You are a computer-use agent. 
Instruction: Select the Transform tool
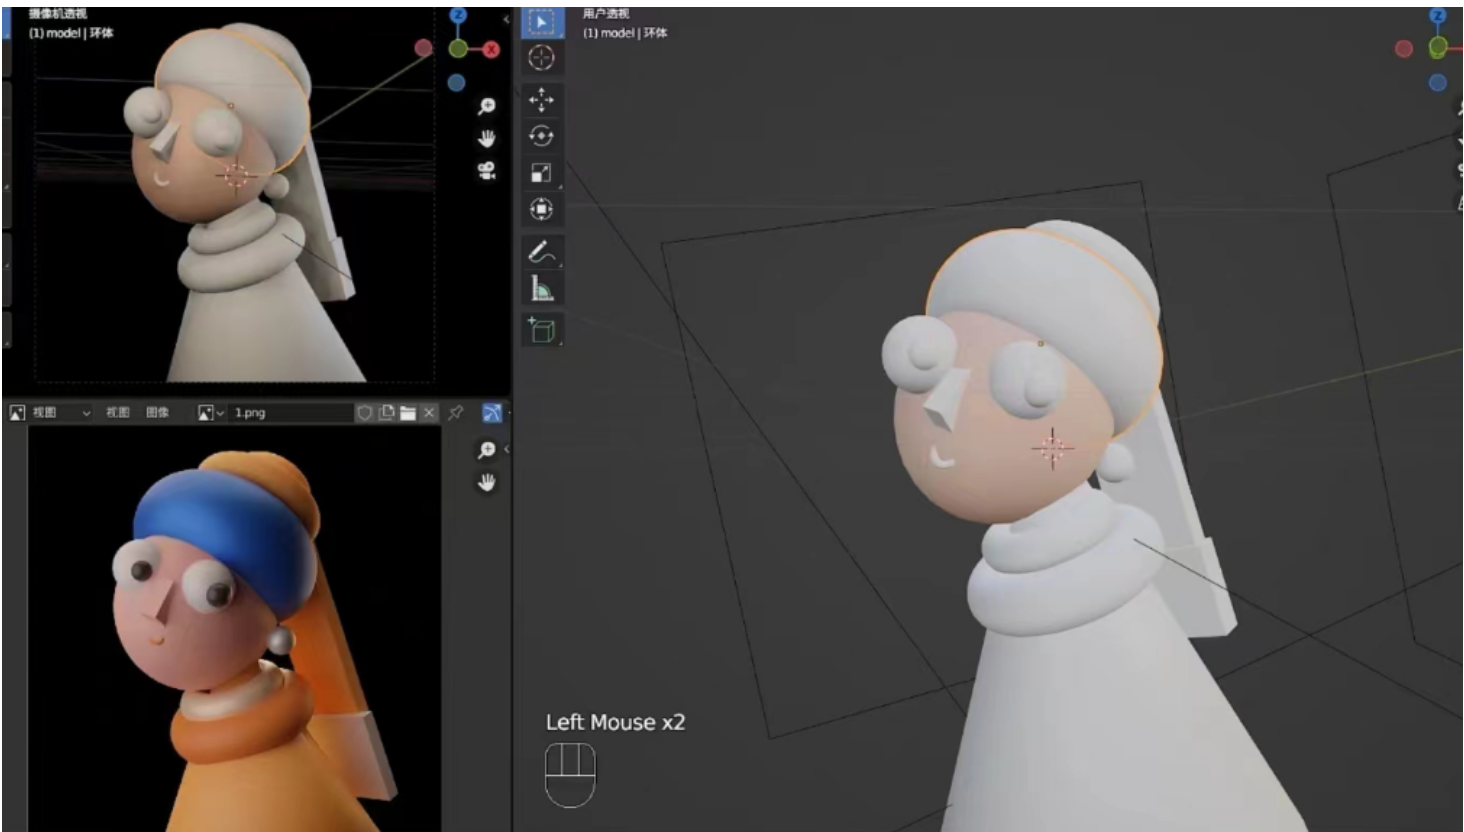[541, 209]
